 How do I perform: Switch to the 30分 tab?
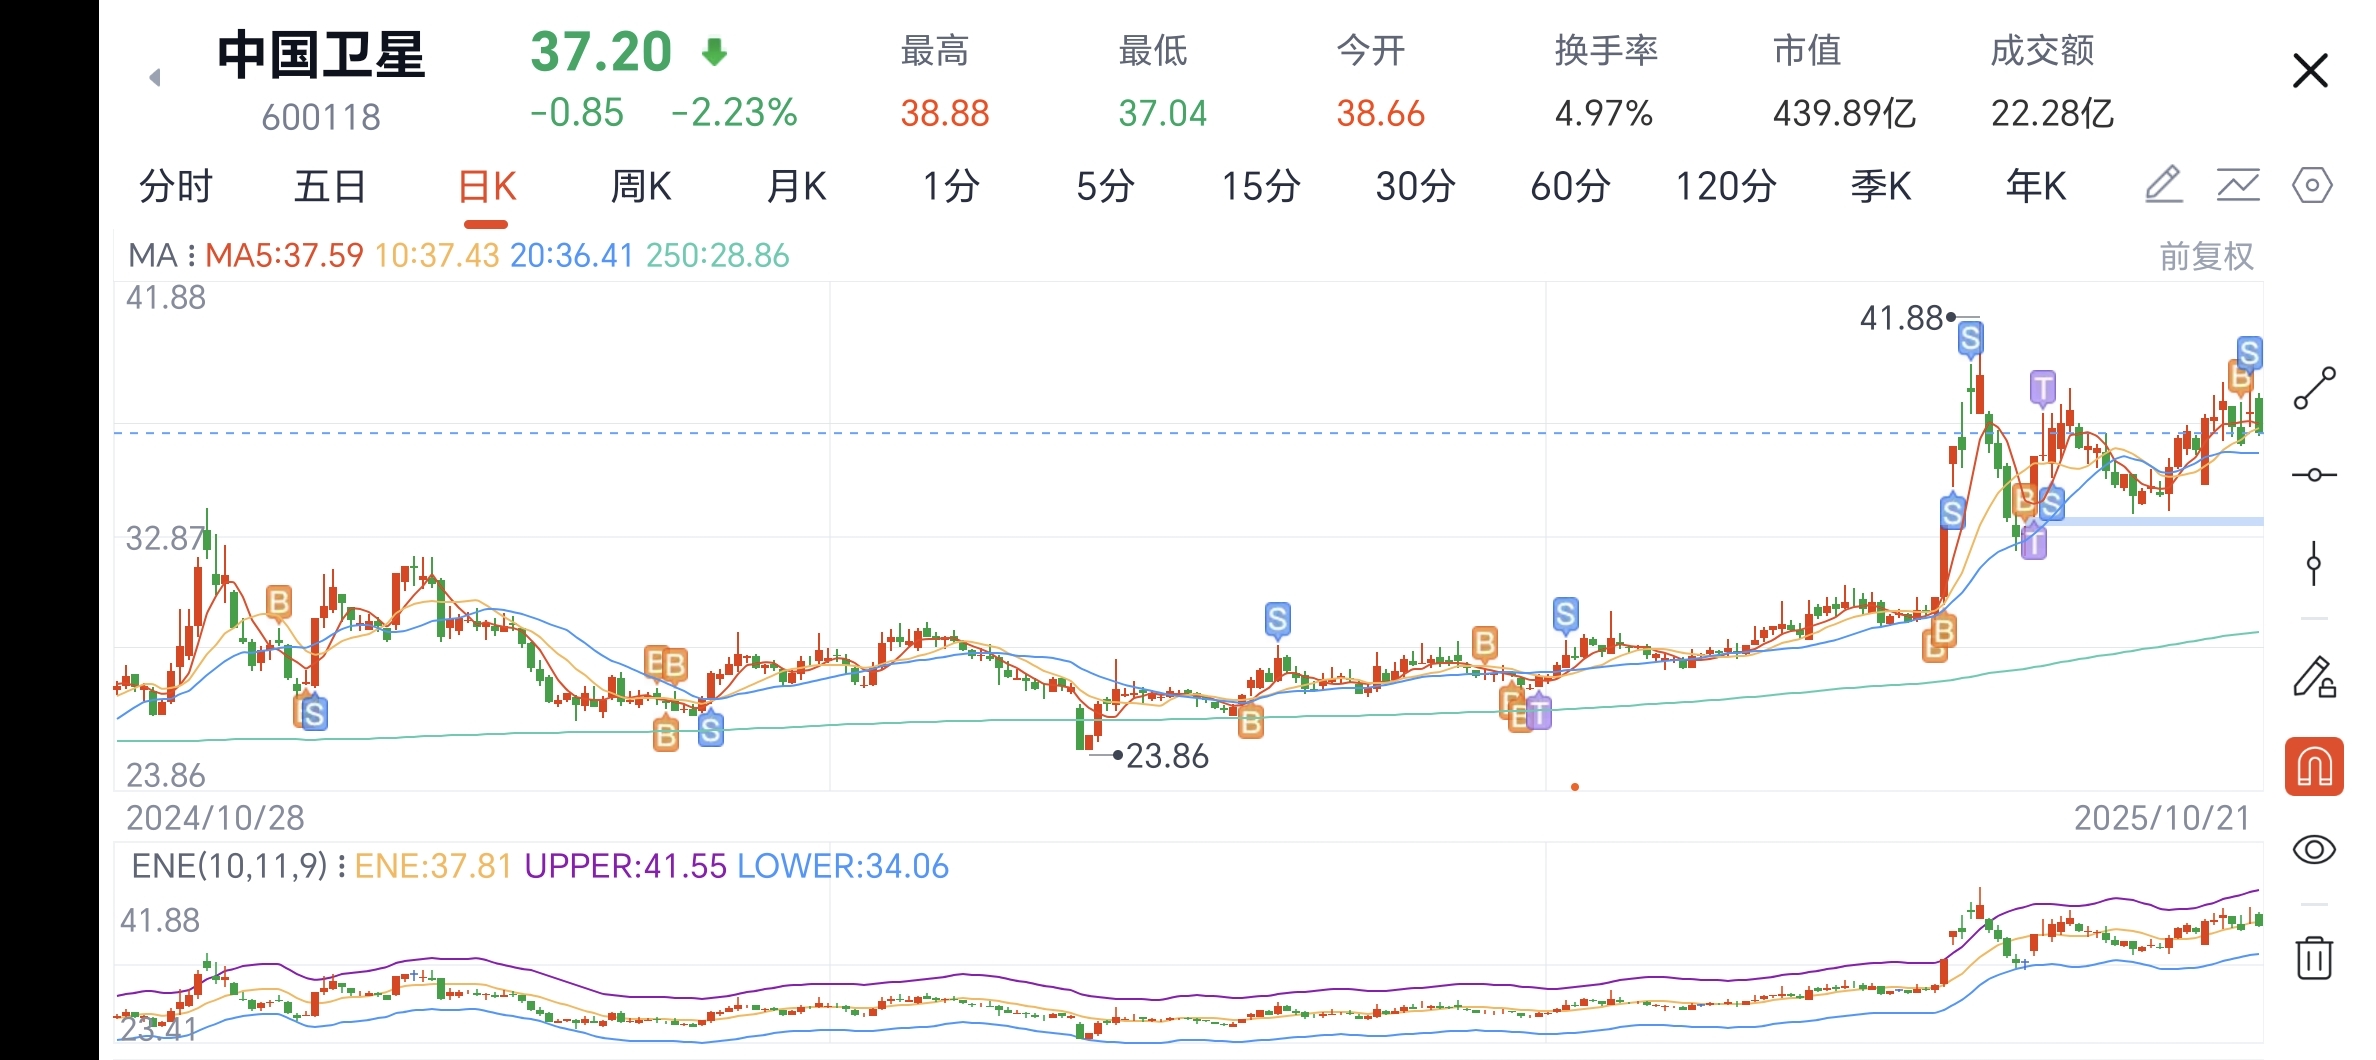1415,186
